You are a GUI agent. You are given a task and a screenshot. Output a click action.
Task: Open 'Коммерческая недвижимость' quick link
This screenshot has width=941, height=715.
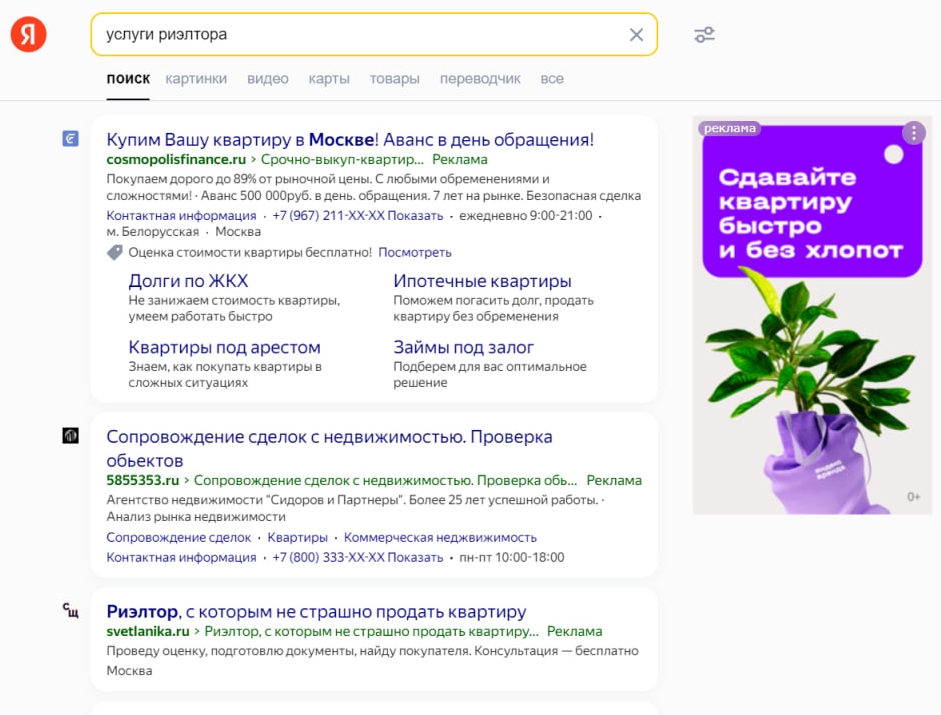440,537
